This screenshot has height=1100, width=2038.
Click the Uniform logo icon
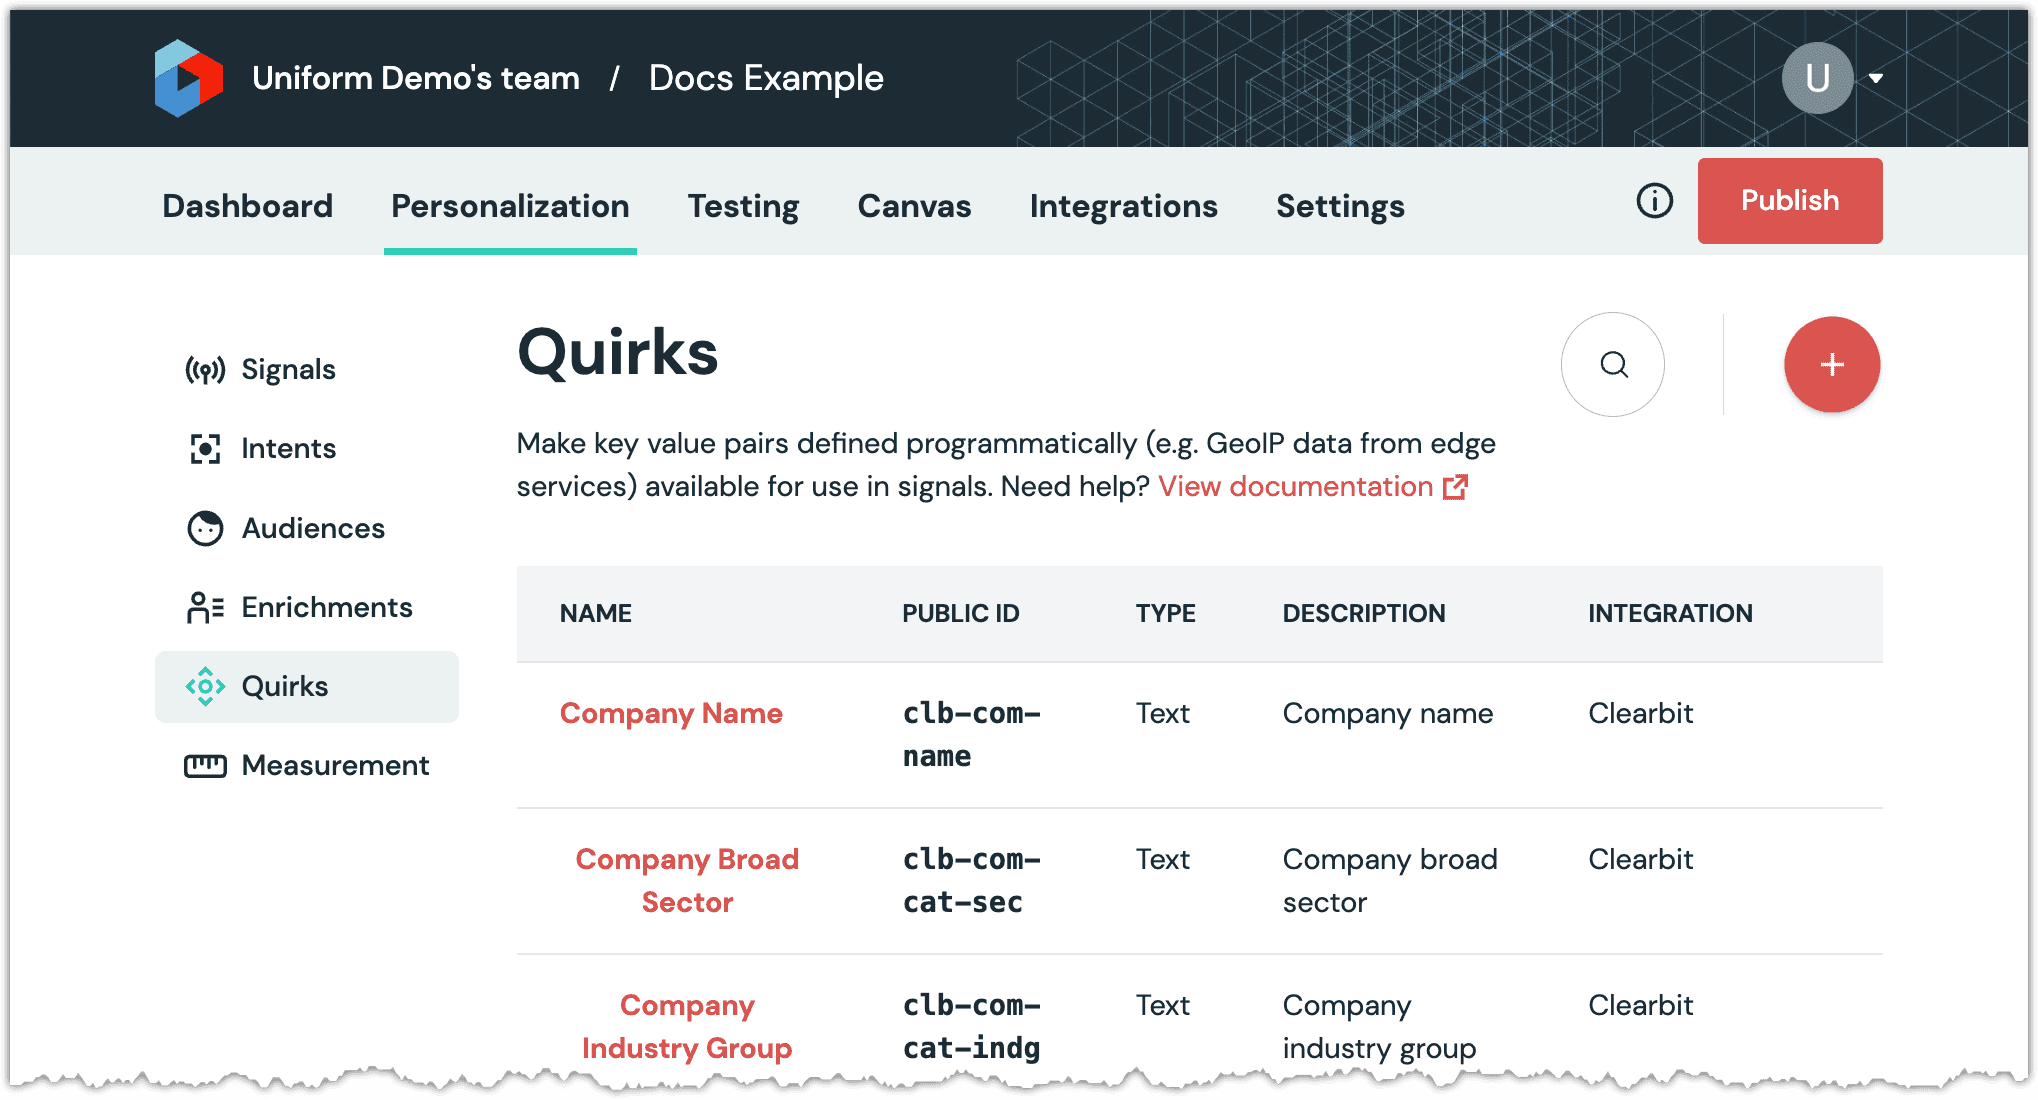pyautogui.click(x=188, y=78)
